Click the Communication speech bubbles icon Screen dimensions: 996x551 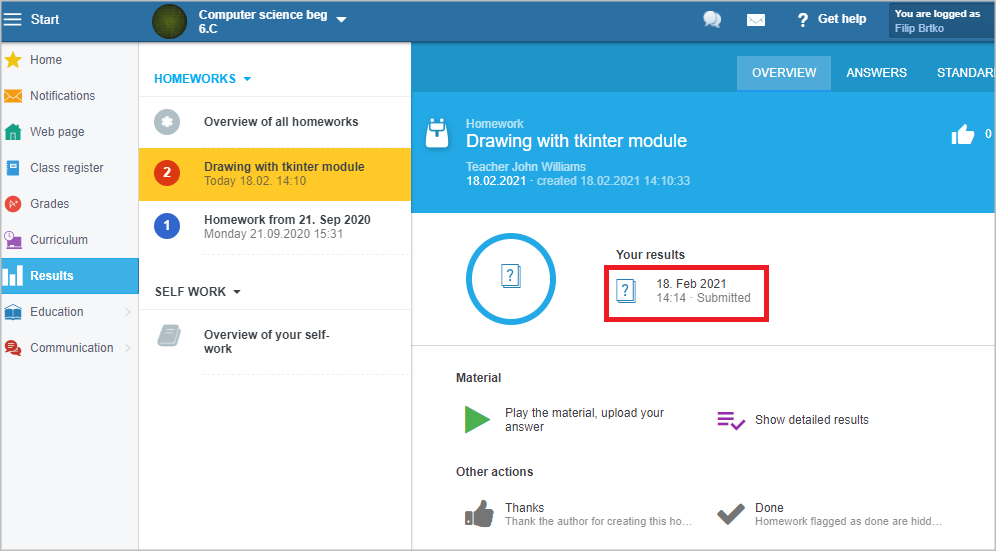pos(13,348)
